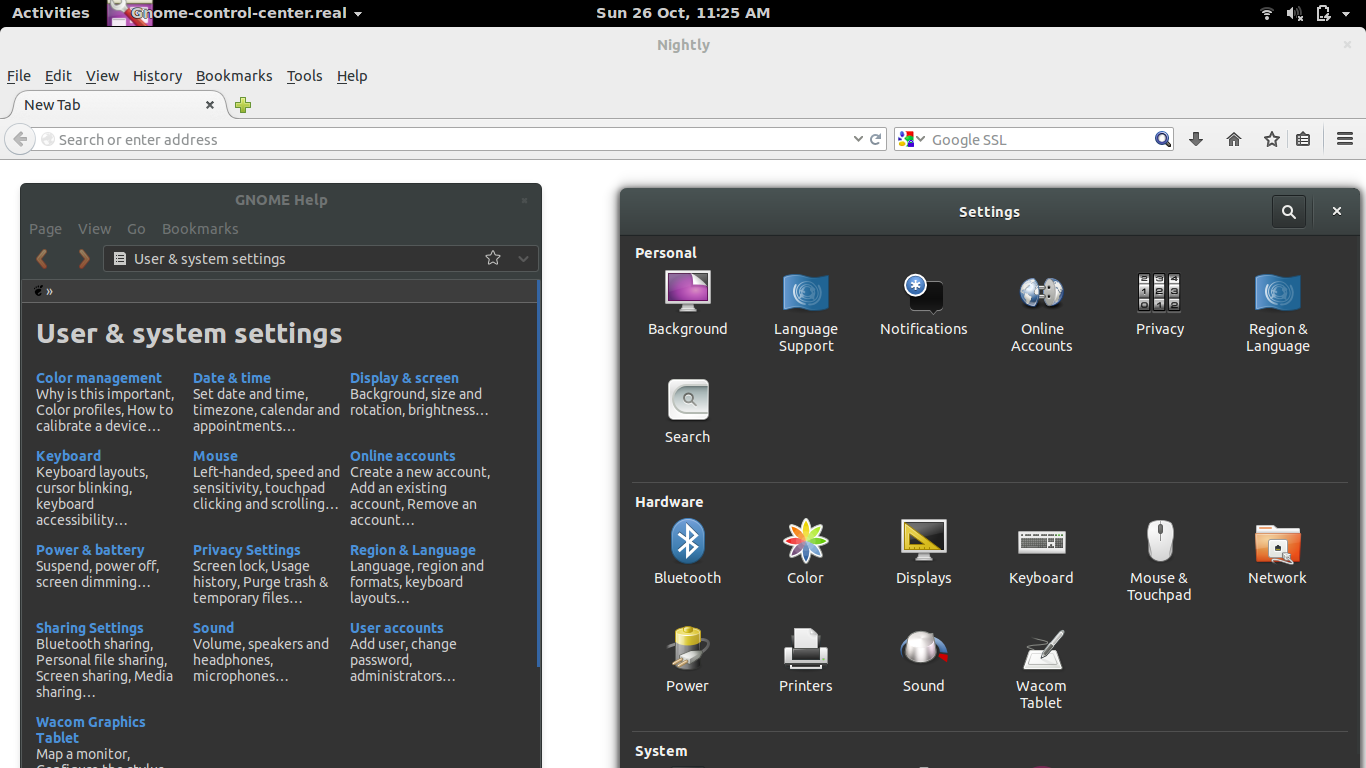Image resolution: width=1366 pixels, height=768 pixels.
Task: Open Background settings
Action: coord(687,300)
